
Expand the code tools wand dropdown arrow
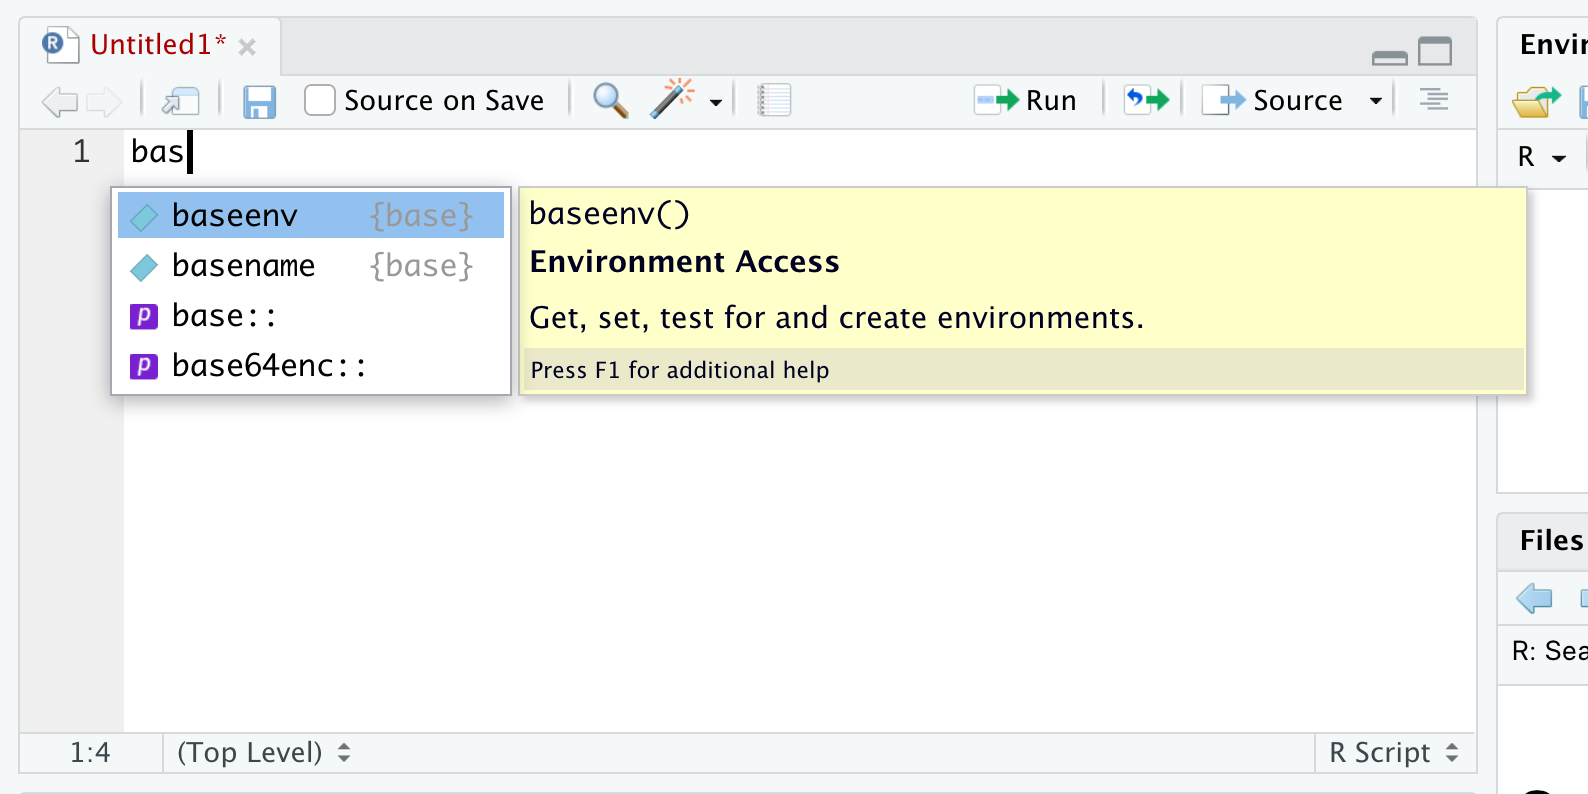tap(716, 102)
